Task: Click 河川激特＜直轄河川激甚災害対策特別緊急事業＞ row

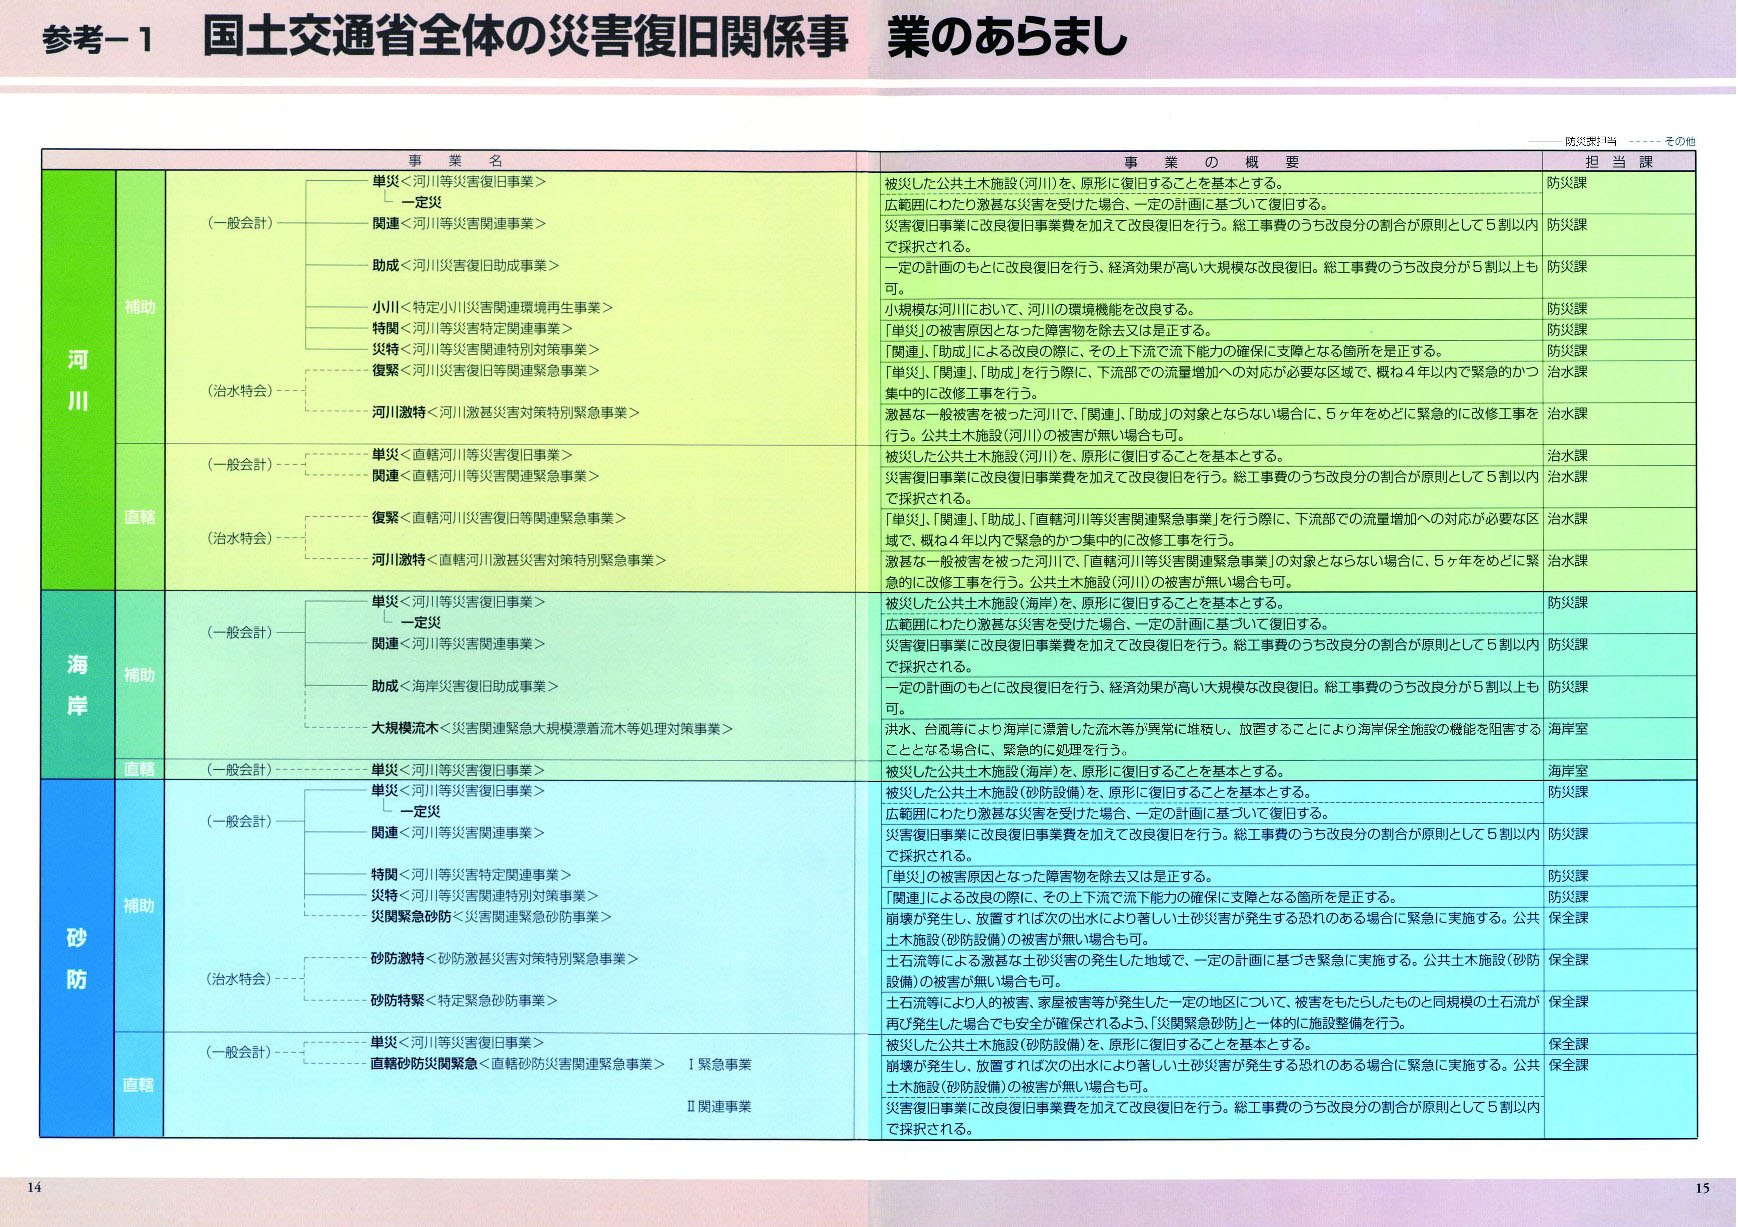Action: point(519,560)
